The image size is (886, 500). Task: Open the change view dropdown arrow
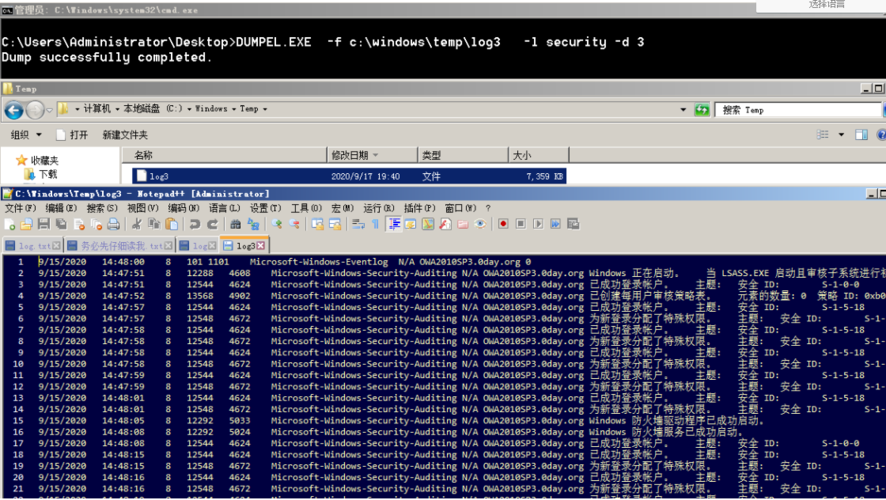point(841,134)
